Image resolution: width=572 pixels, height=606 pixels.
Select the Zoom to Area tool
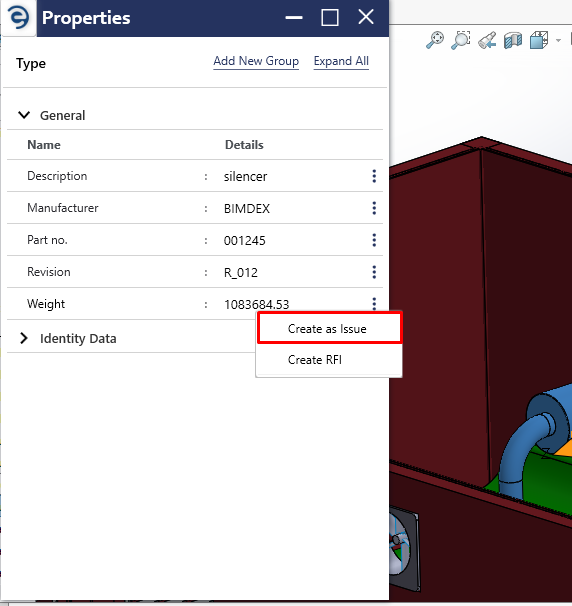(x=461, y=40)
